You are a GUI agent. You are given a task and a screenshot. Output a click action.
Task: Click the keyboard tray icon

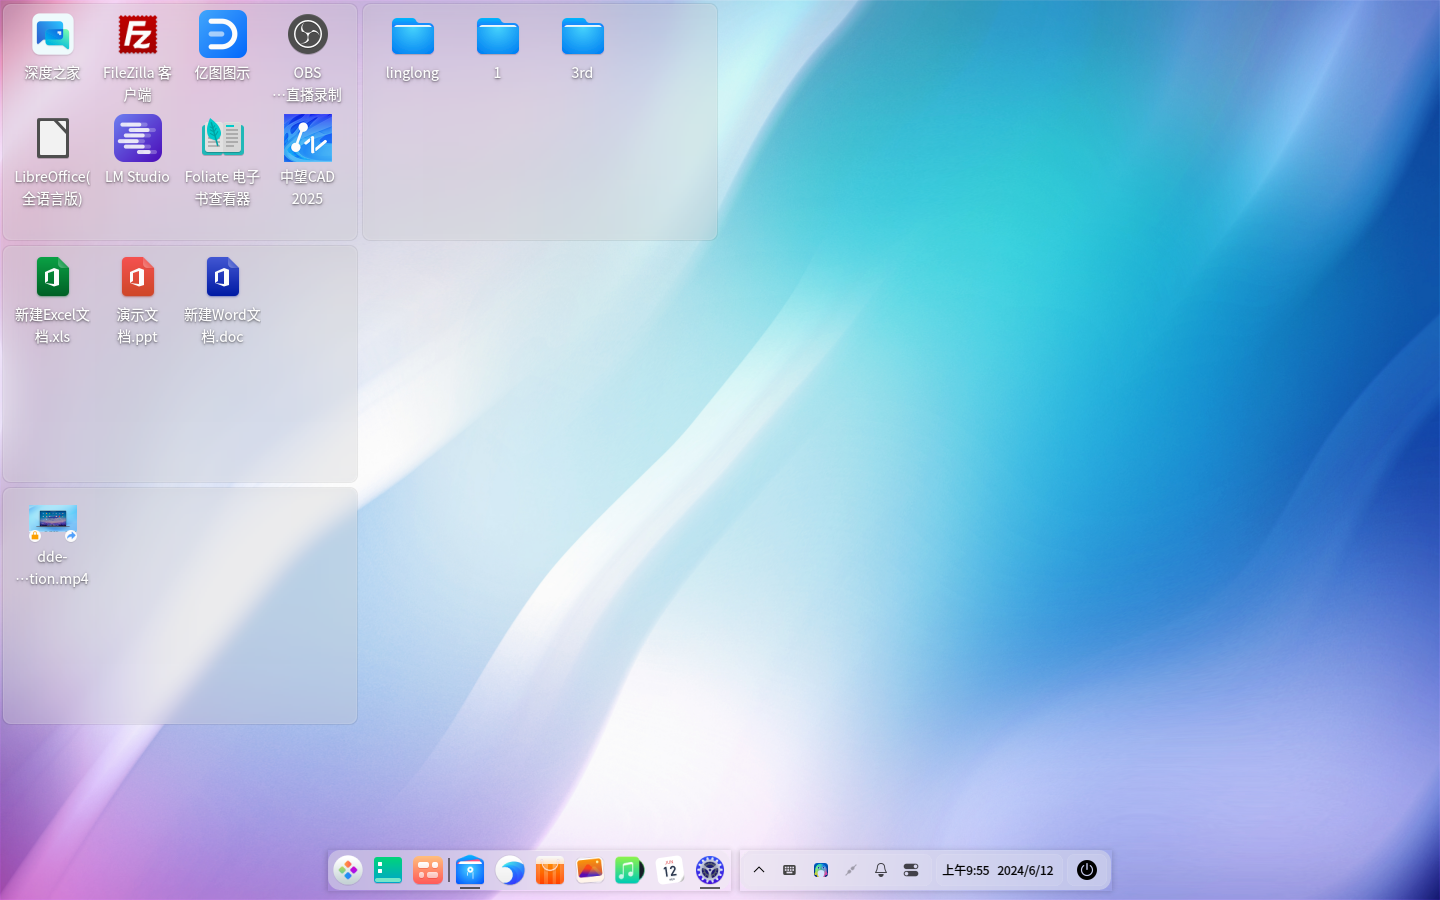point(789,870)
